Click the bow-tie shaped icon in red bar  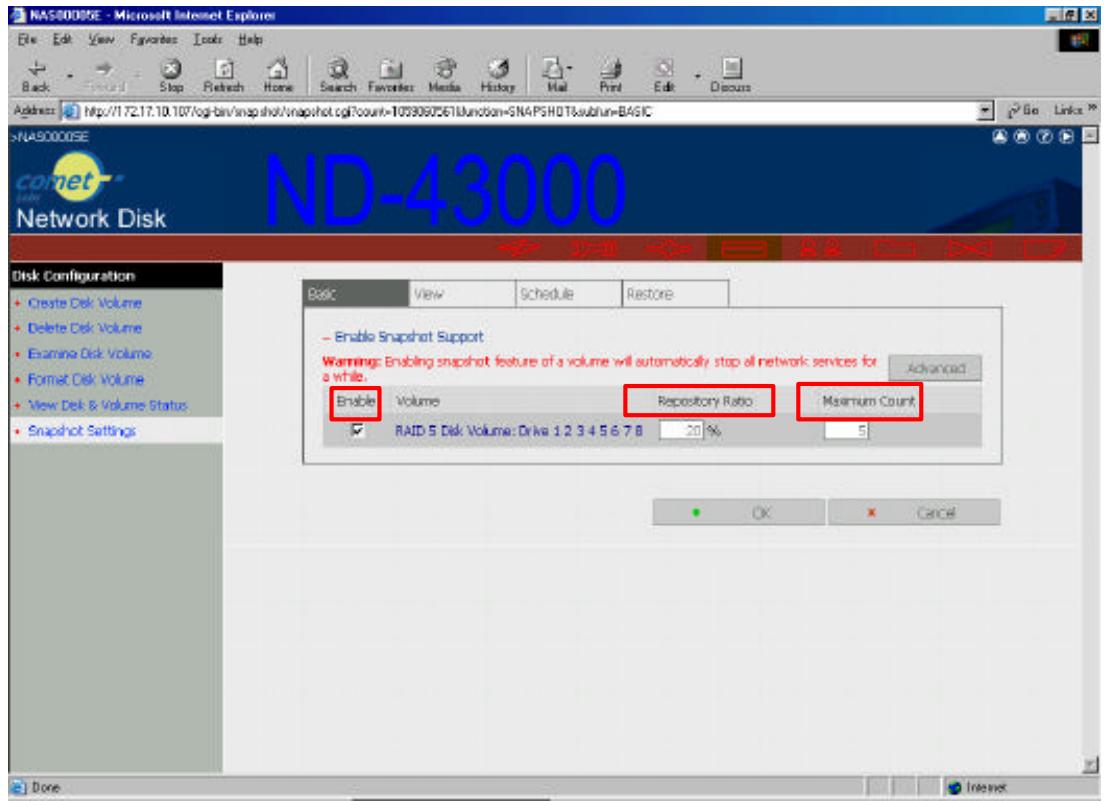tap(971, 248)
